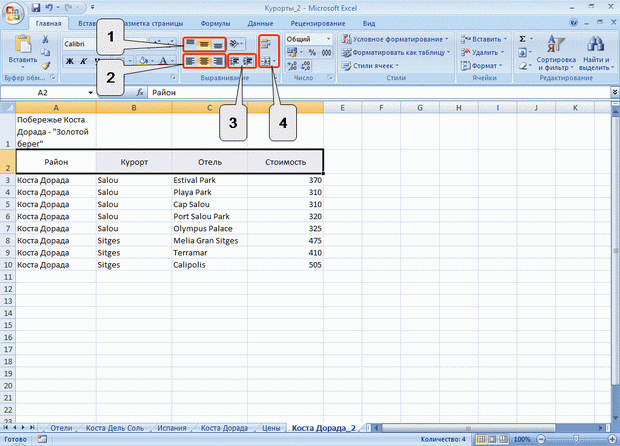620x446 pixels.
Task: Align cell content to top
Action: [190, 44]
